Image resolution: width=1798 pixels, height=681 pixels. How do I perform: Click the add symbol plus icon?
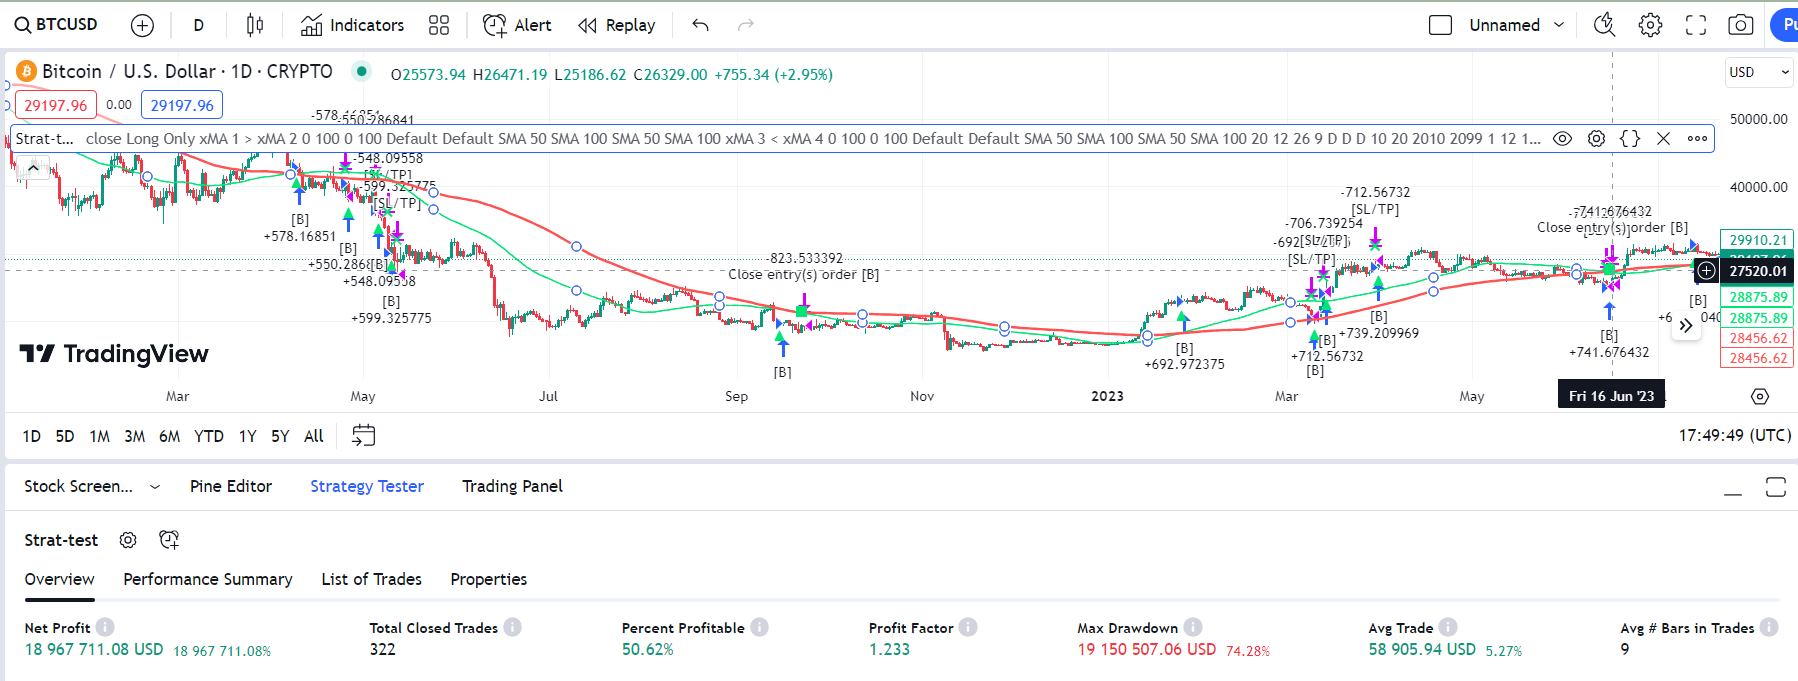click(142, 25)
